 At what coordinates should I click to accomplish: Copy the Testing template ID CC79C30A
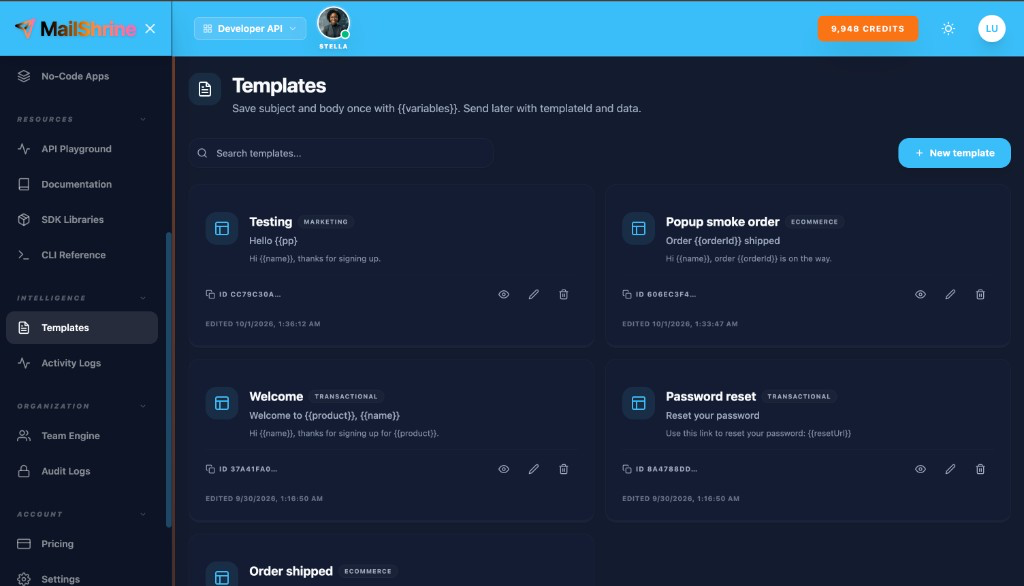(x=243, y=295)
